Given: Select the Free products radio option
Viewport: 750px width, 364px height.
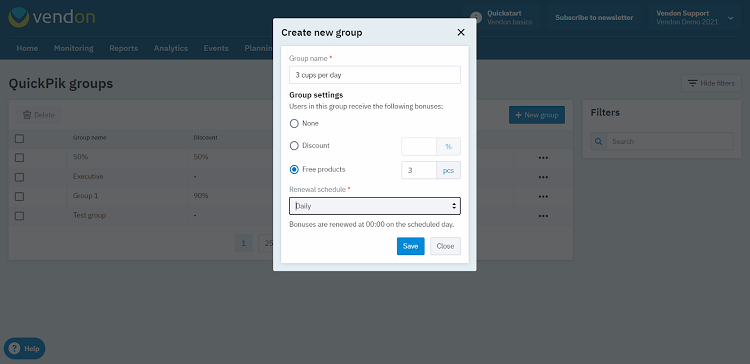Looking at the screenshot, I should click(x=294, y=169).
